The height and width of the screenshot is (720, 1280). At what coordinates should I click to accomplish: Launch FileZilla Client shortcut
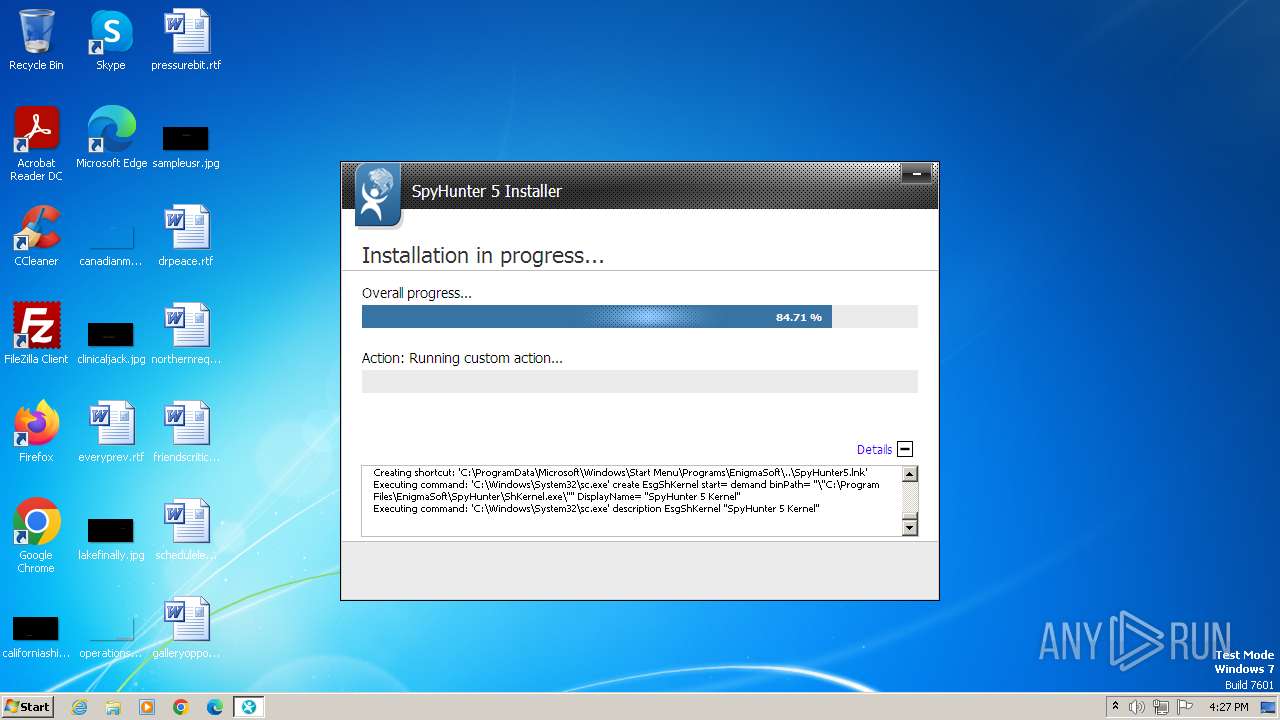click(36, 333)
